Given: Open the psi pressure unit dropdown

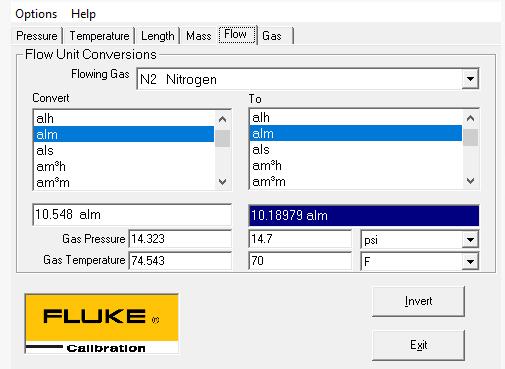Looking at the screenshot, I should [470, 240].
